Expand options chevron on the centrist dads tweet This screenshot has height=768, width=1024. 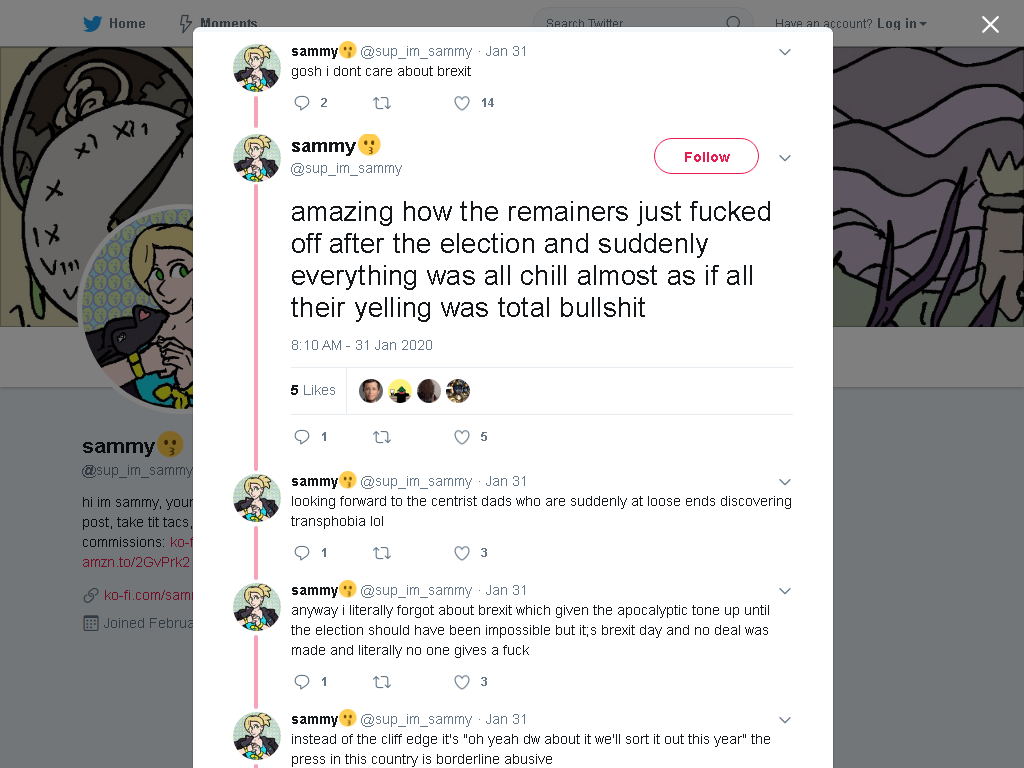(785, 482)
